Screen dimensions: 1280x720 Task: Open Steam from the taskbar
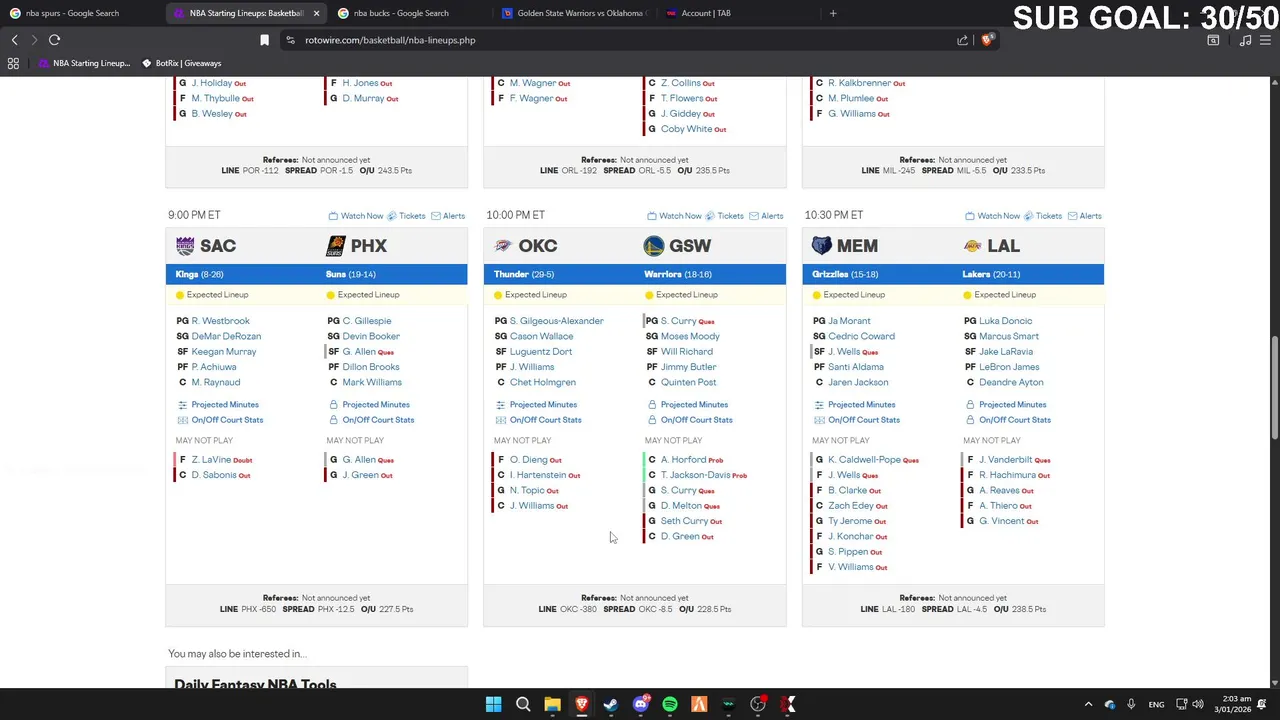click(611, 705)
